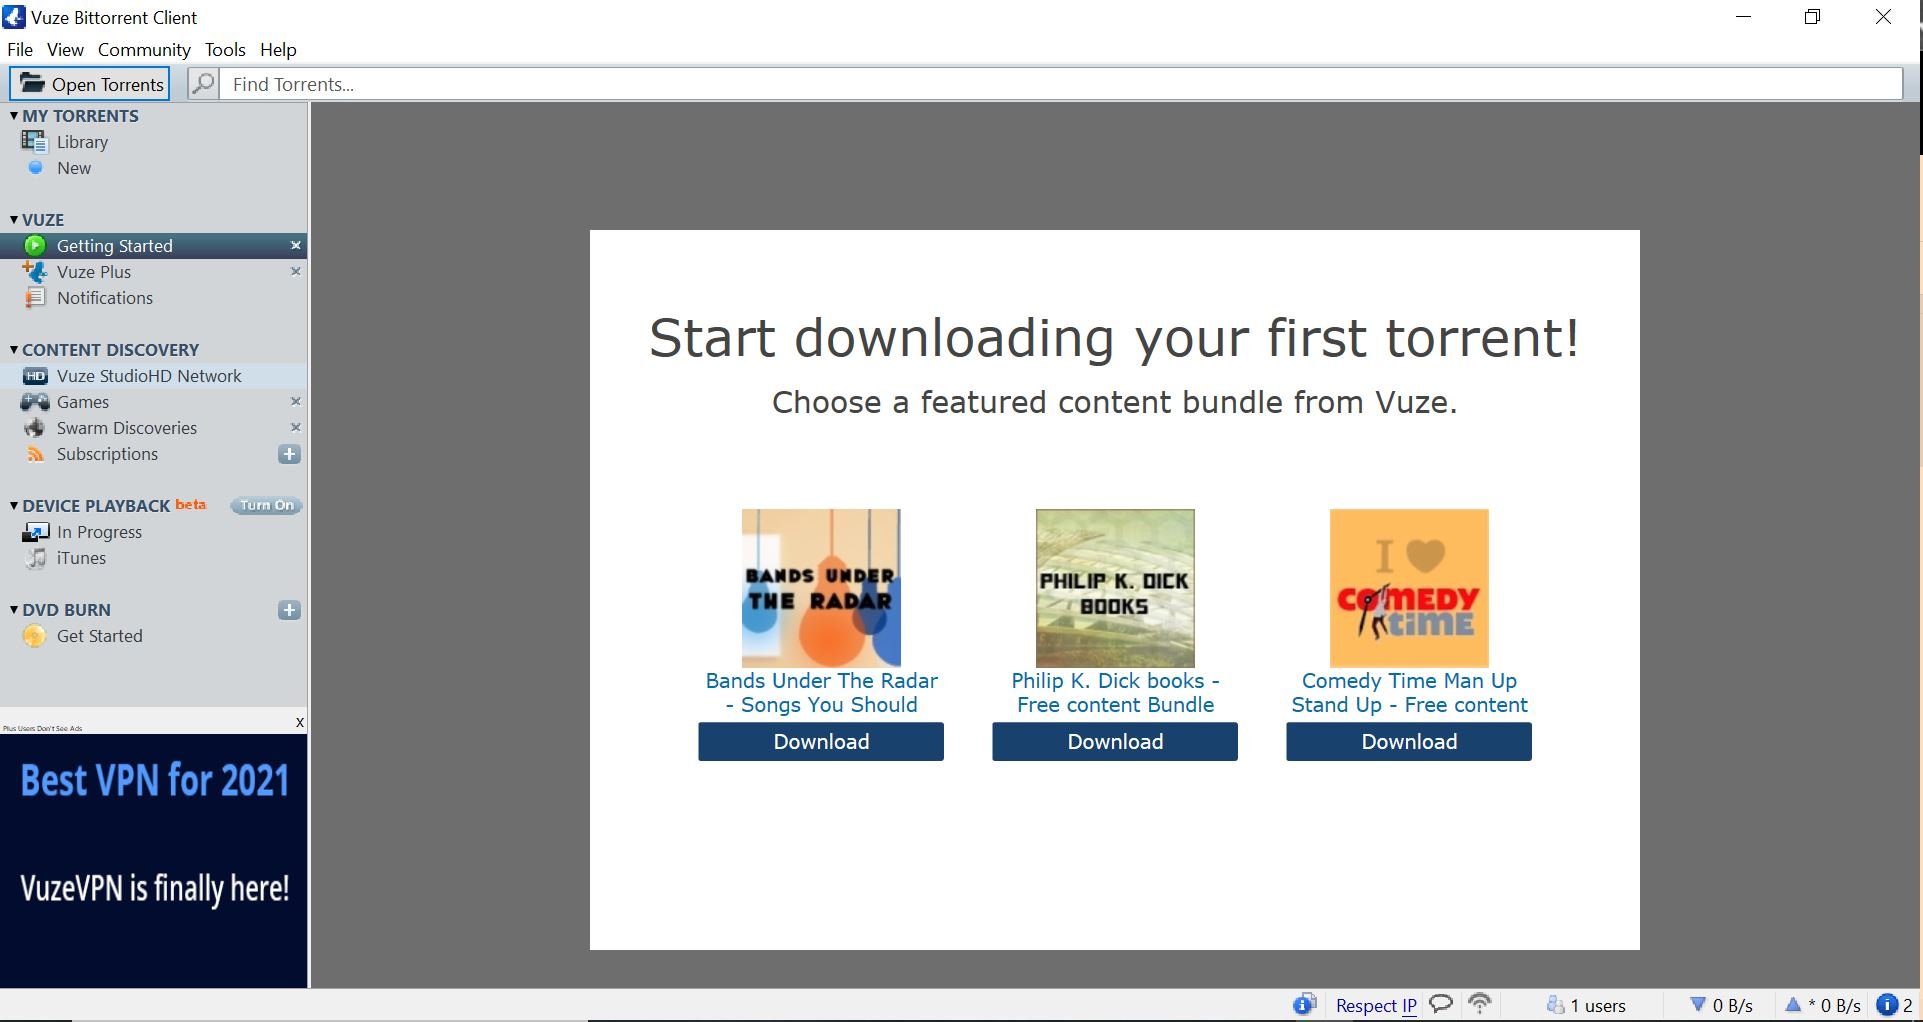The width and height of the screenshot is (1923, 1022).
Task: Open Games under Content Discovery
Action: (x=83, y=402)
